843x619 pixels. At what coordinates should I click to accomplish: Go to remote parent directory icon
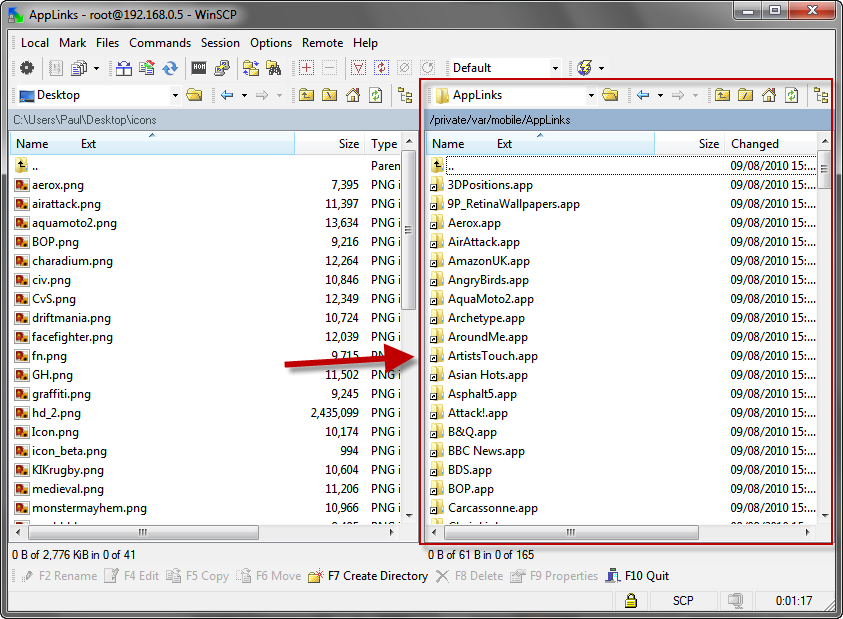[x=723, y=95]
